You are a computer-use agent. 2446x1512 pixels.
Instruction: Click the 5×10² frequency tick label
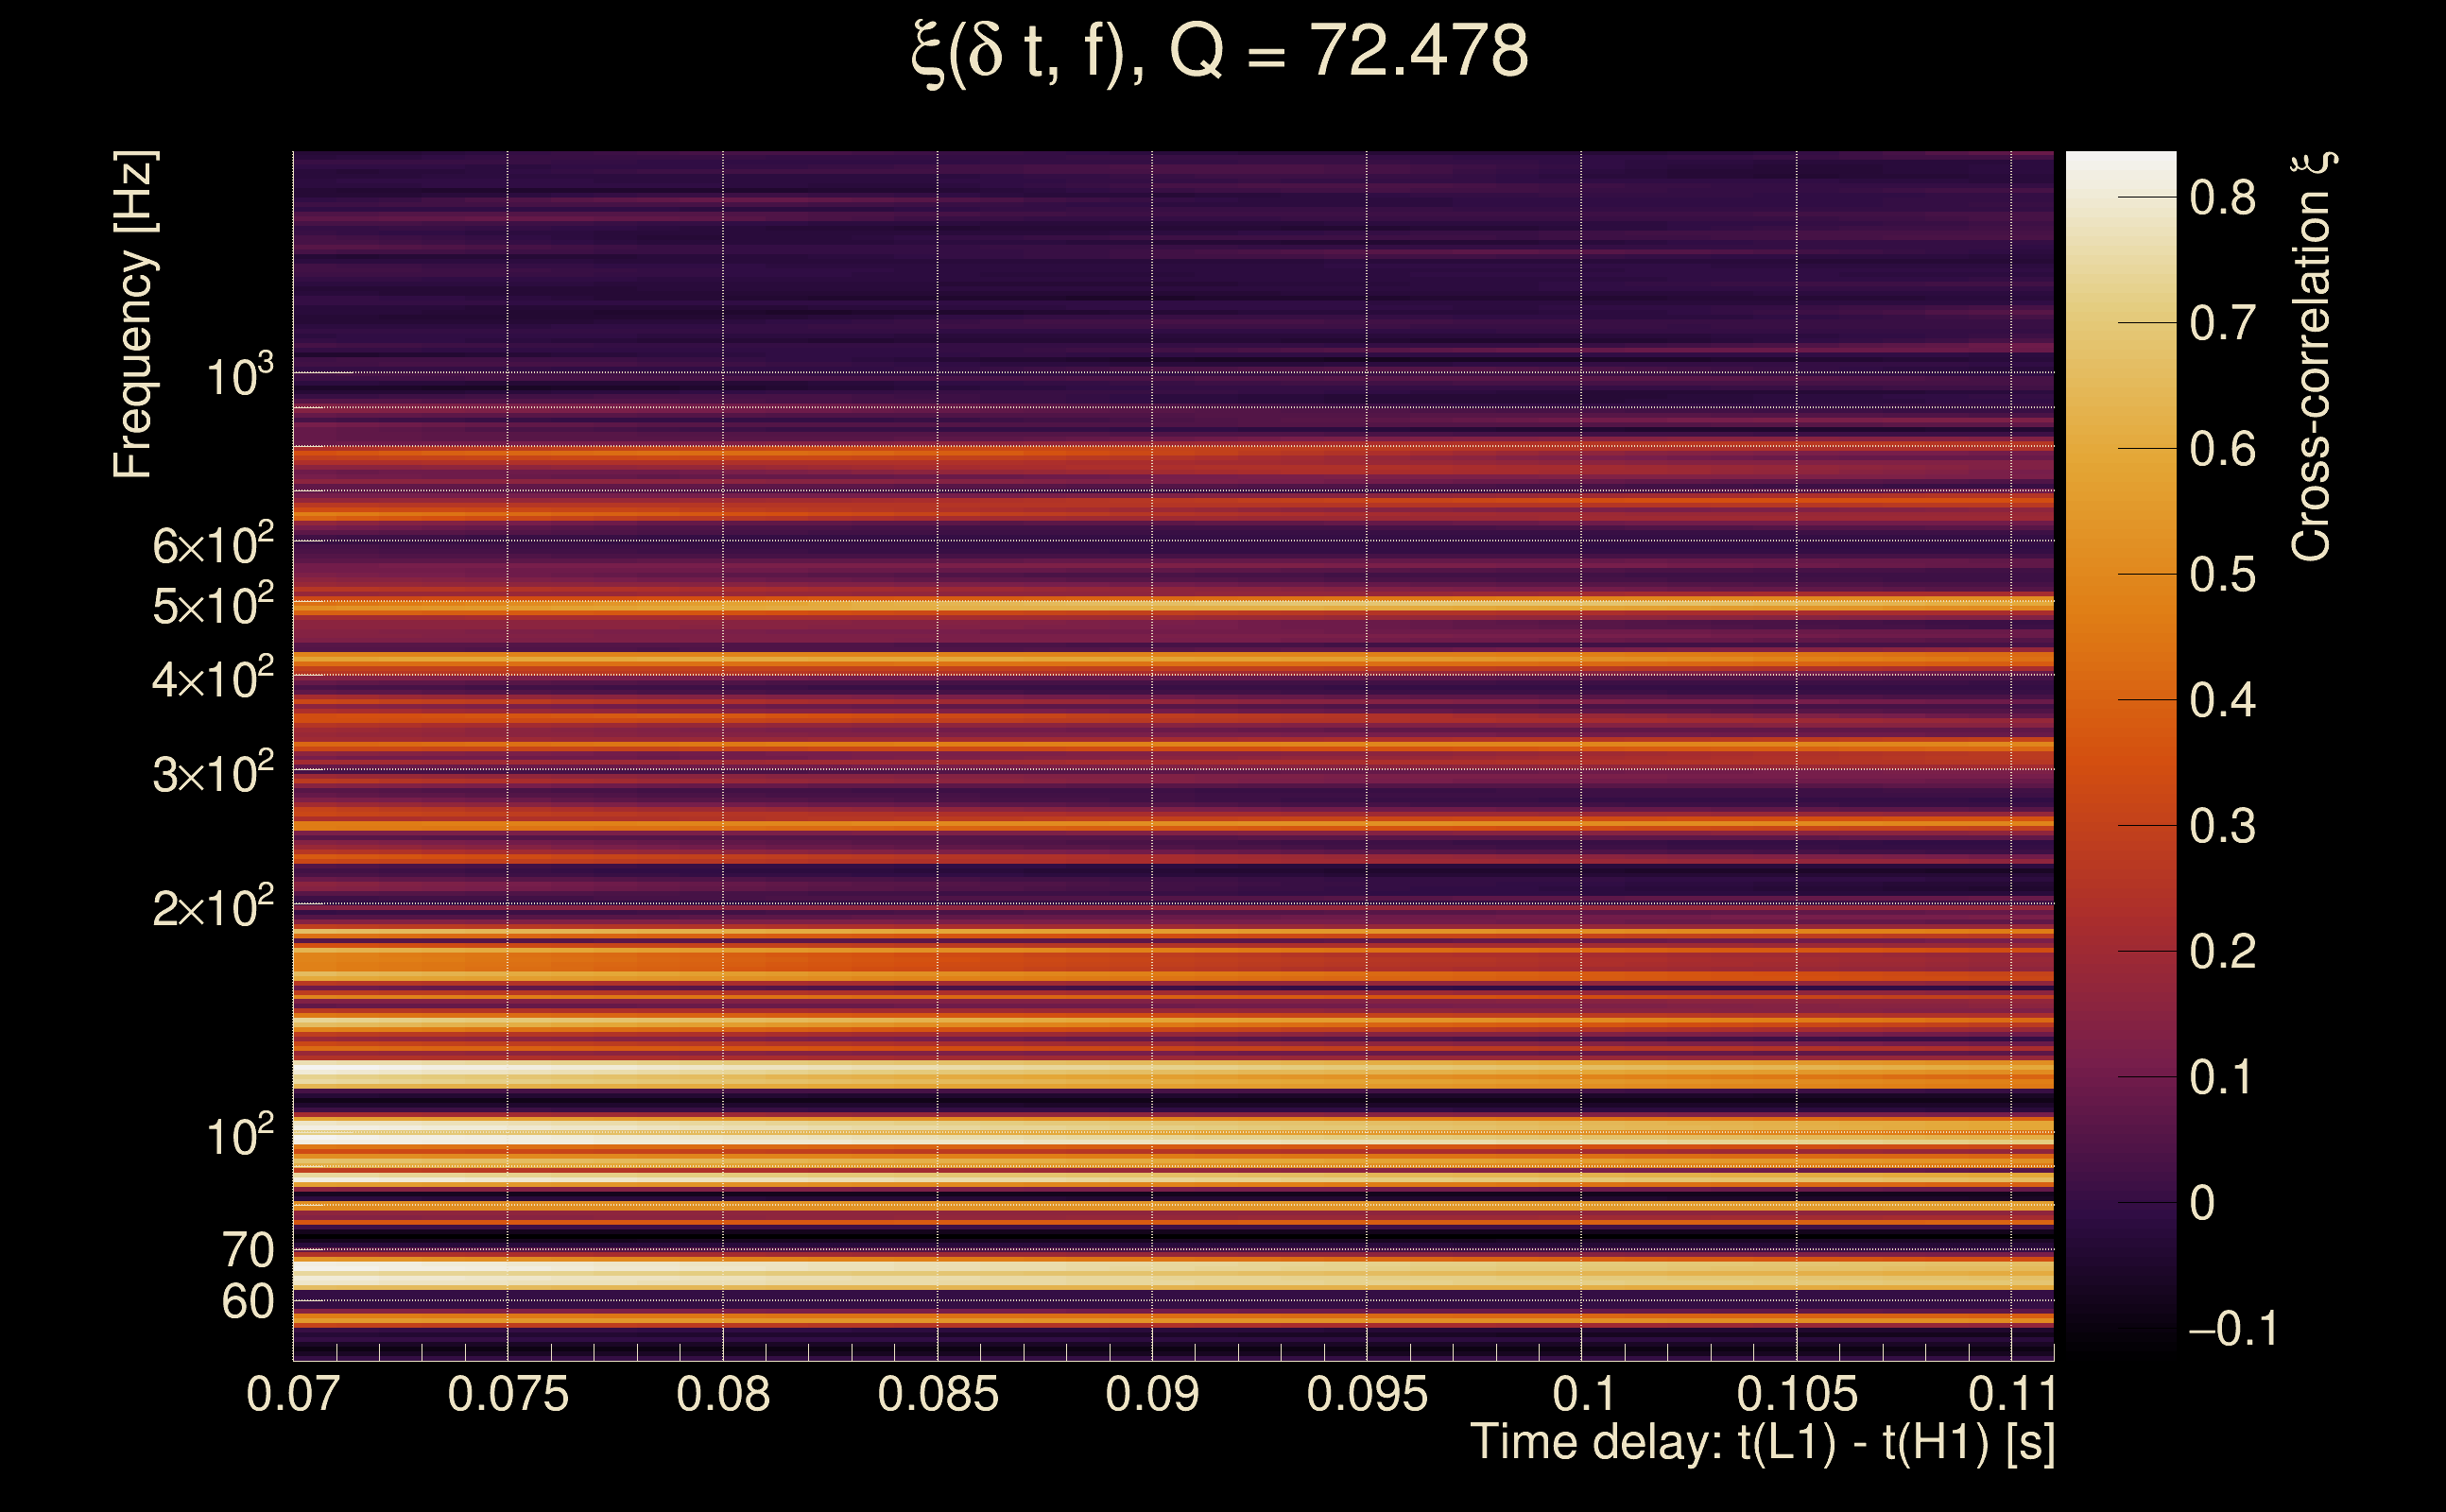coord(212,606)
